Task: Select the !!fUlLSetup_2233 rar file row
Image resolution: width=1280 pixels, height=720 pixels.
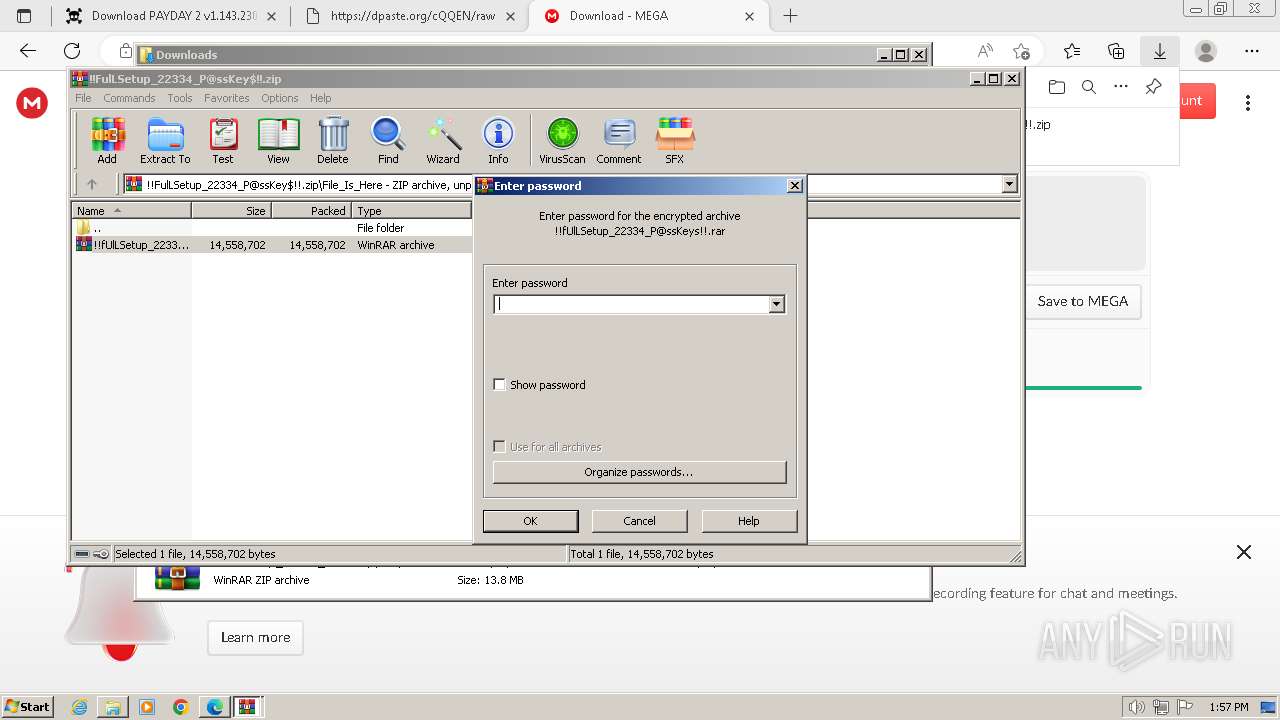Action: coord(272,245)
